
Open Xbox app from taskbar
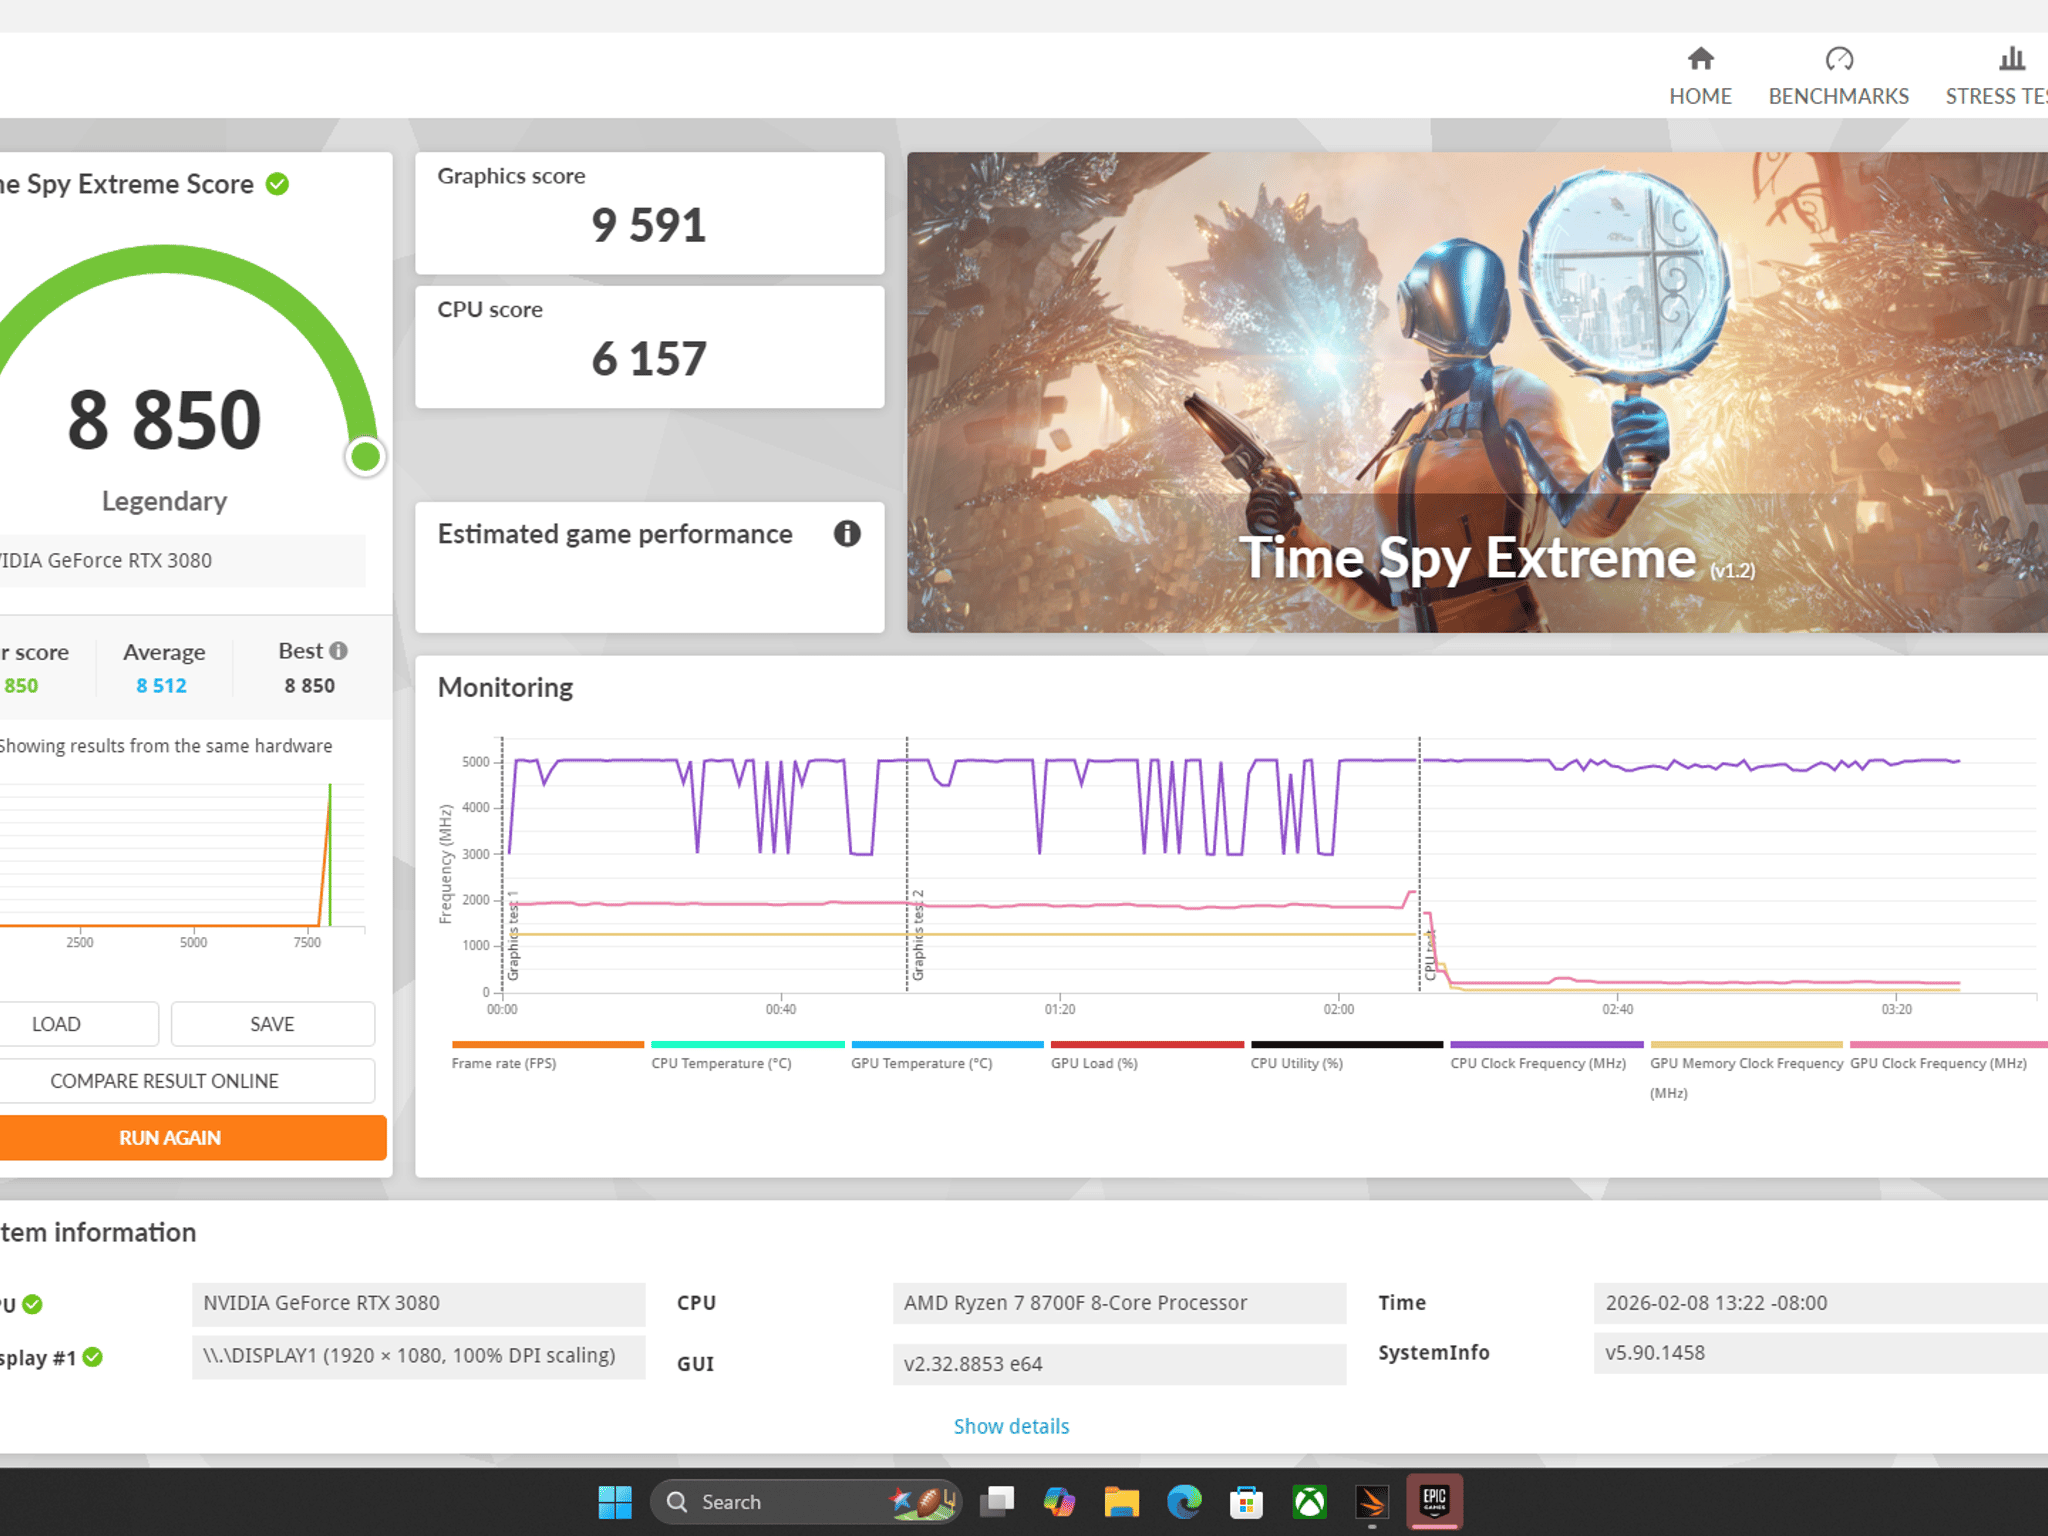(1309, 1502)
